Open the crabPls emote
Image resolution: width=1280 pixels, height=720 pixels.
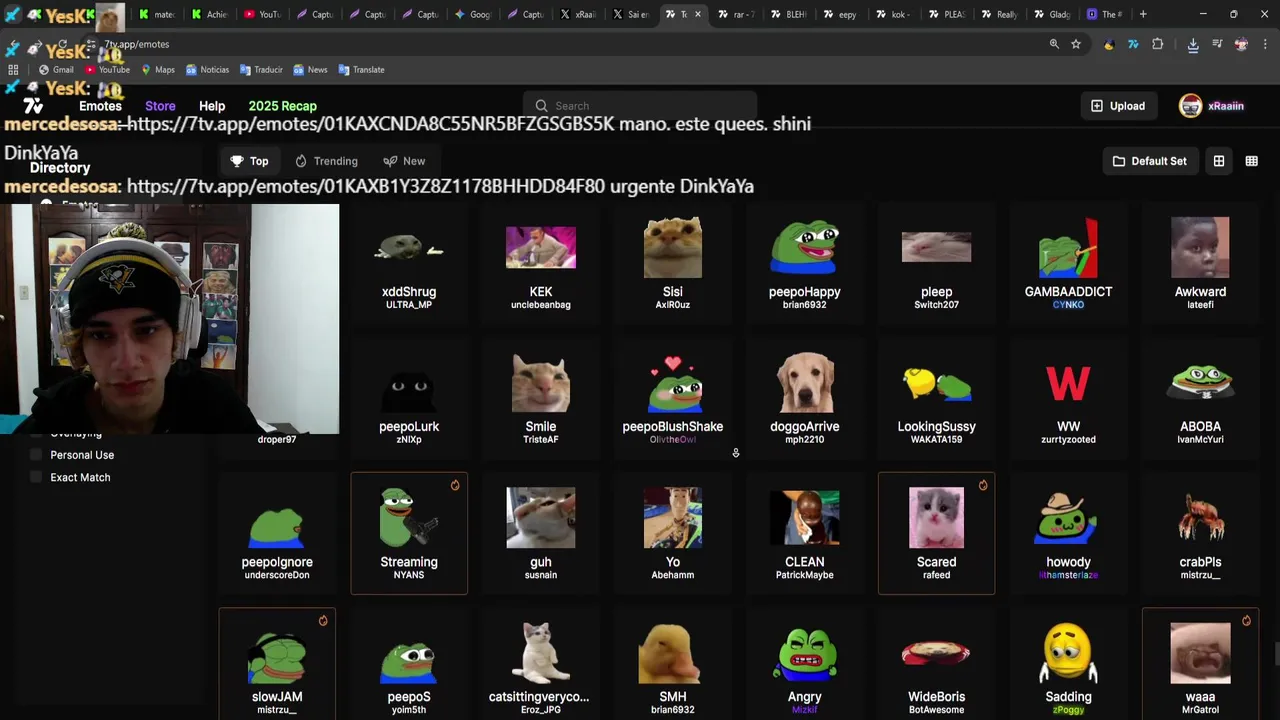pyautogui.click(x=1200, y=533)
